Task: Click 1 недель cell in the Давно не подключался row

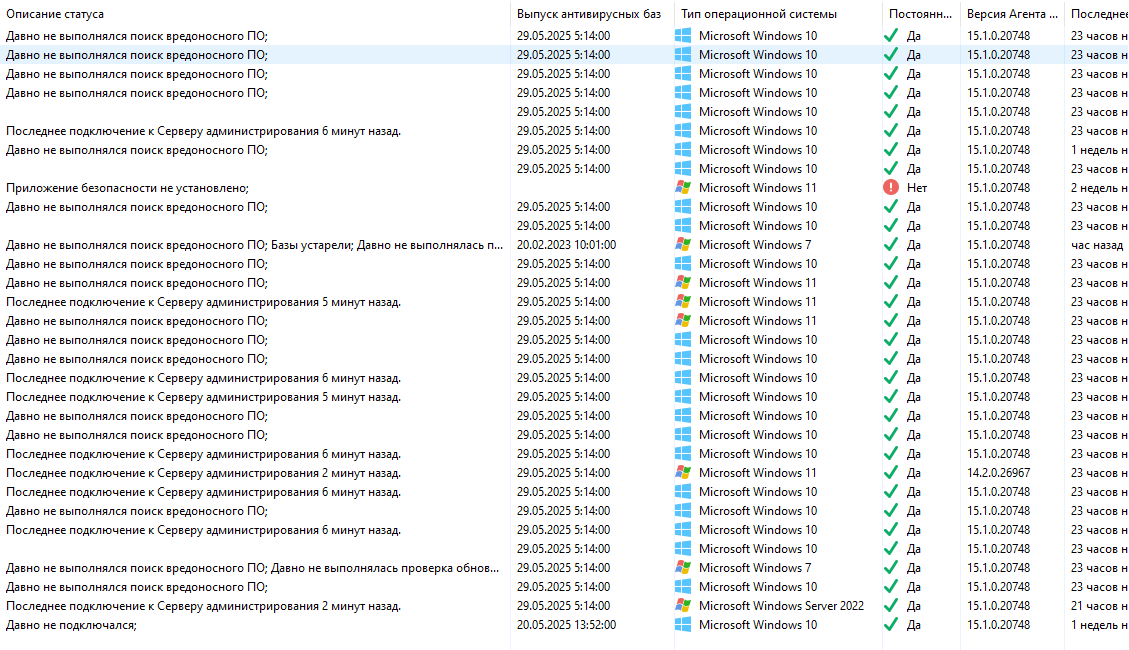Action: pyautogui.click(x=1099, y=625)
